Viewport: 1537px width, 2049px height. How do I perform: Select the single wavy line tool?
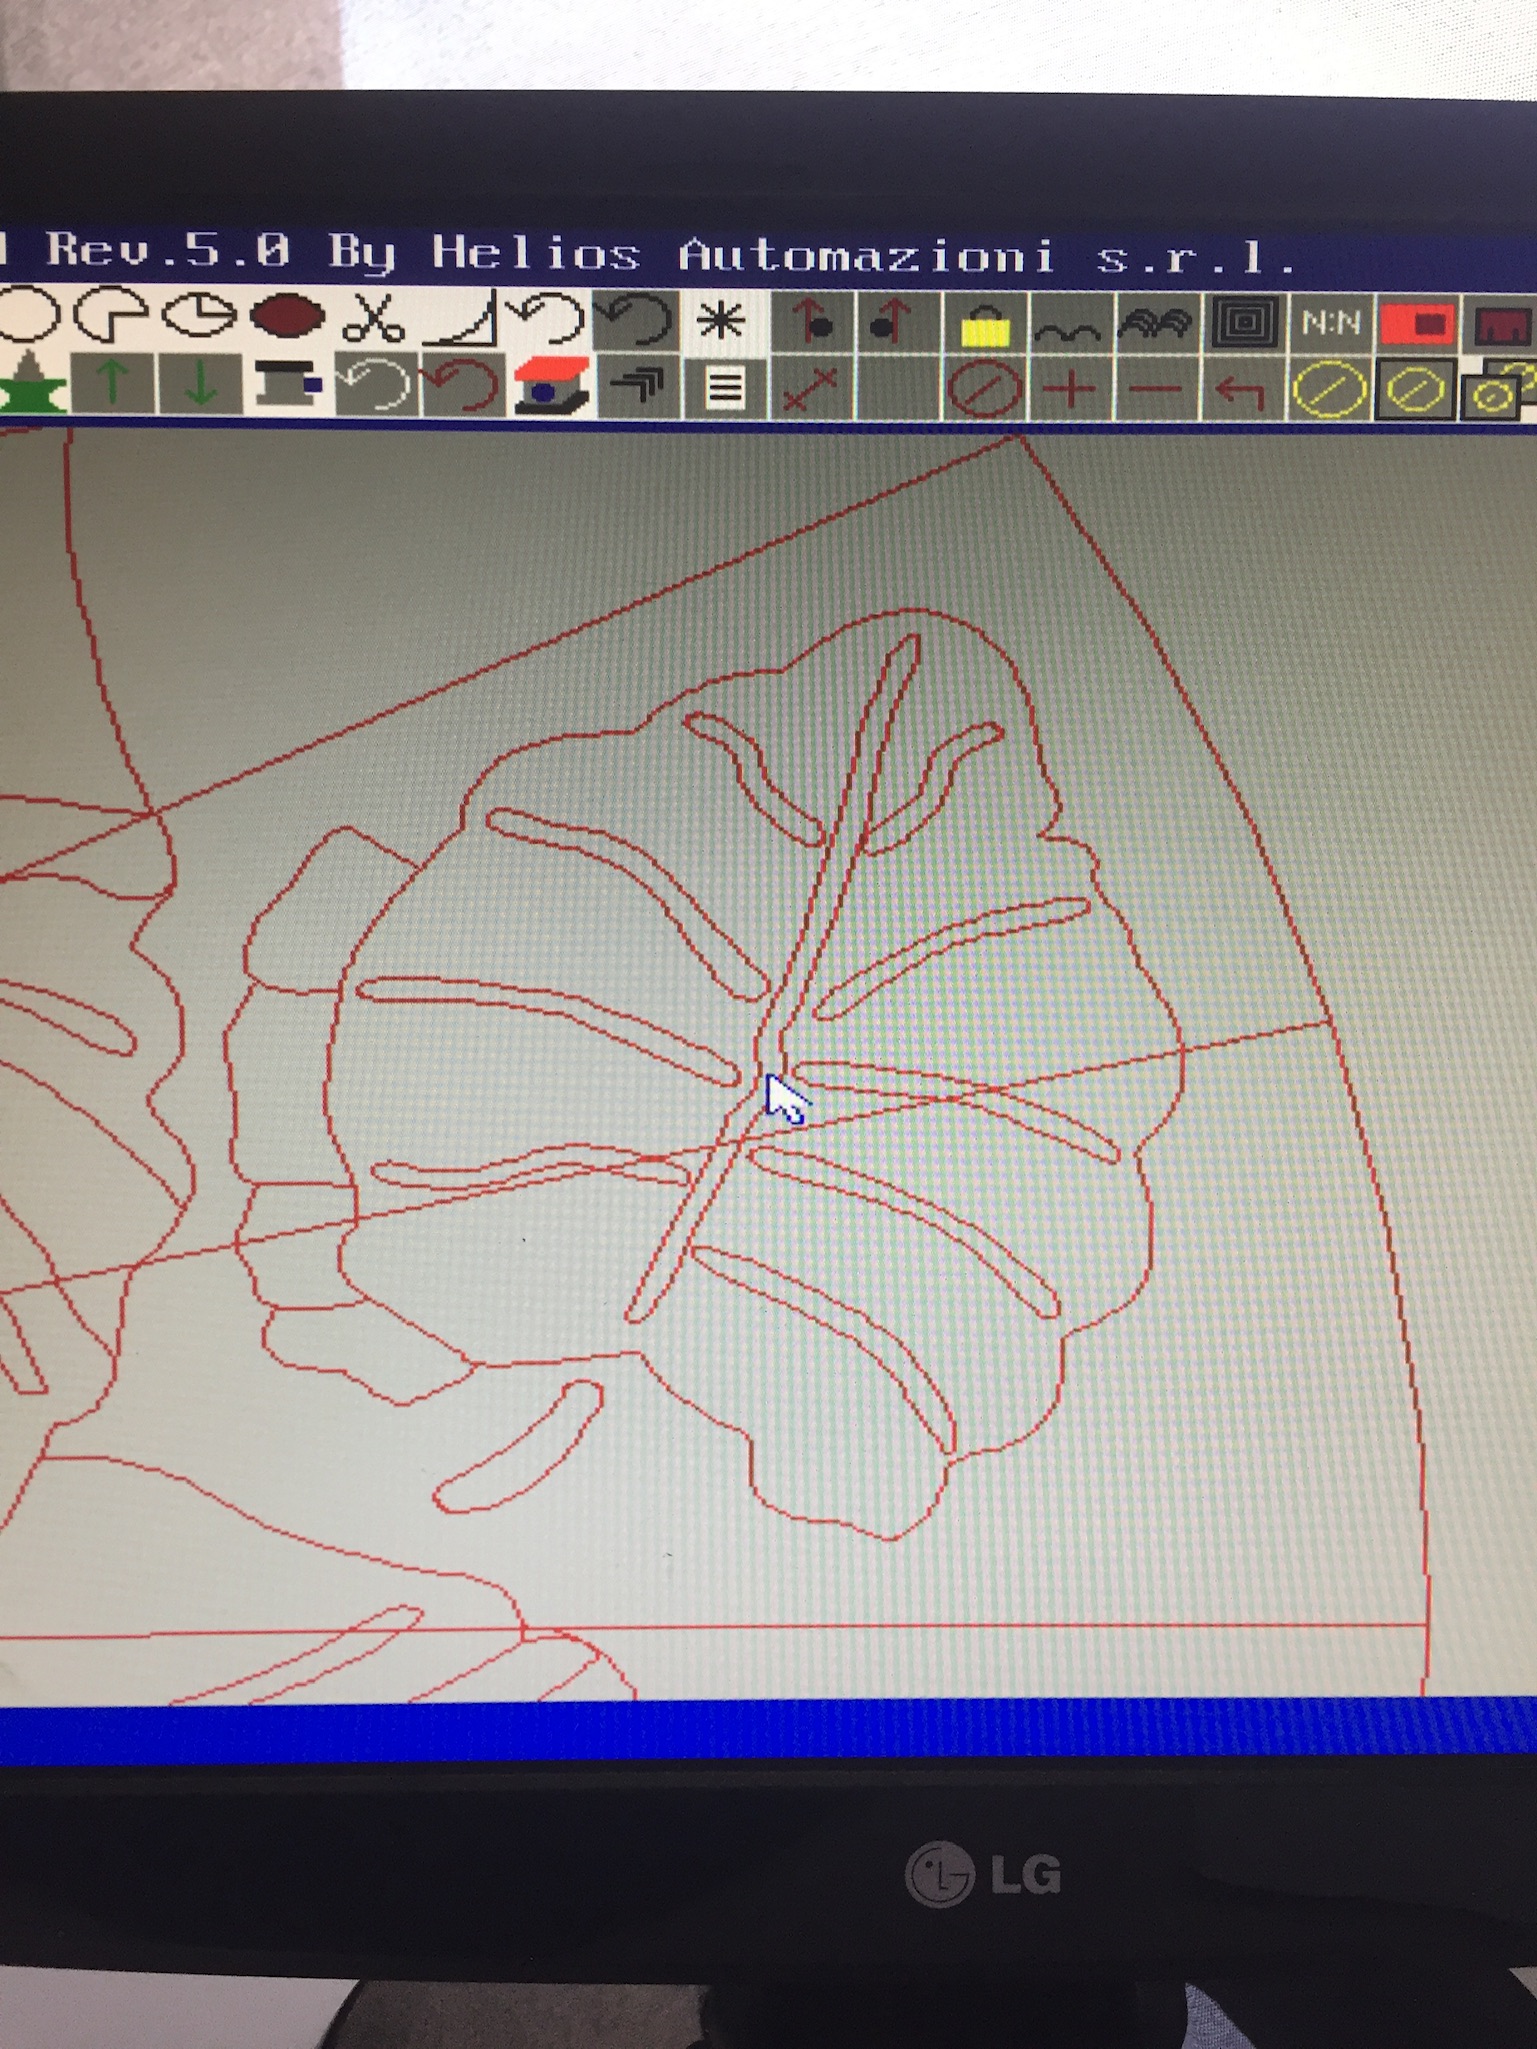click(1069, 324)
